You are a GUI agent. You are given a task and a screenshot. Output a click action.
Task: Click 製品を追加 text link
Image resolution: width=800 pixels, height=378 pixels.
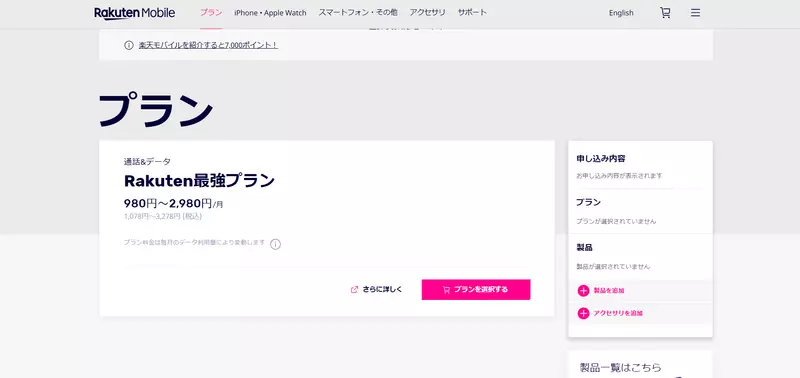[x=609, y=291]
